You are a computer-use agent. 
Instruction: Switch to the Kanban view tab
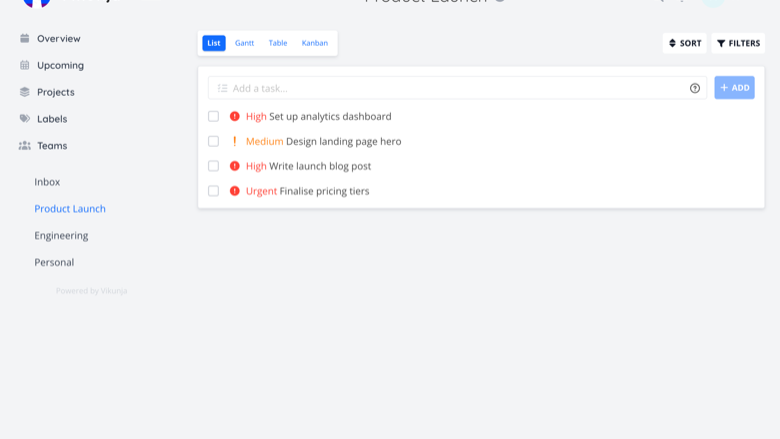(314, 43)
